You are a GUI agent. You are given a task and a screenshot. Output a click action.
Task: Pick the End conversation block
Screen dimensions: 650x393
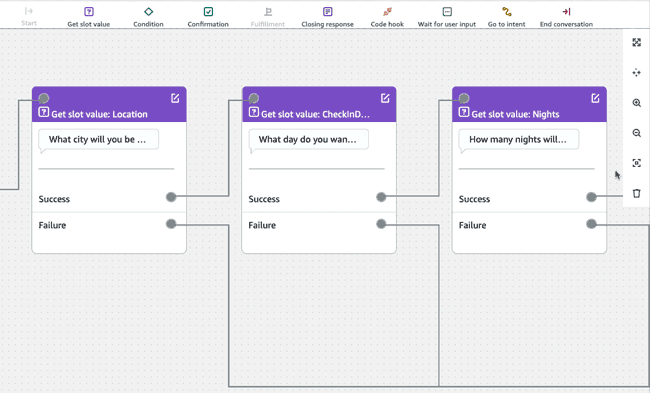click(566, 17)
